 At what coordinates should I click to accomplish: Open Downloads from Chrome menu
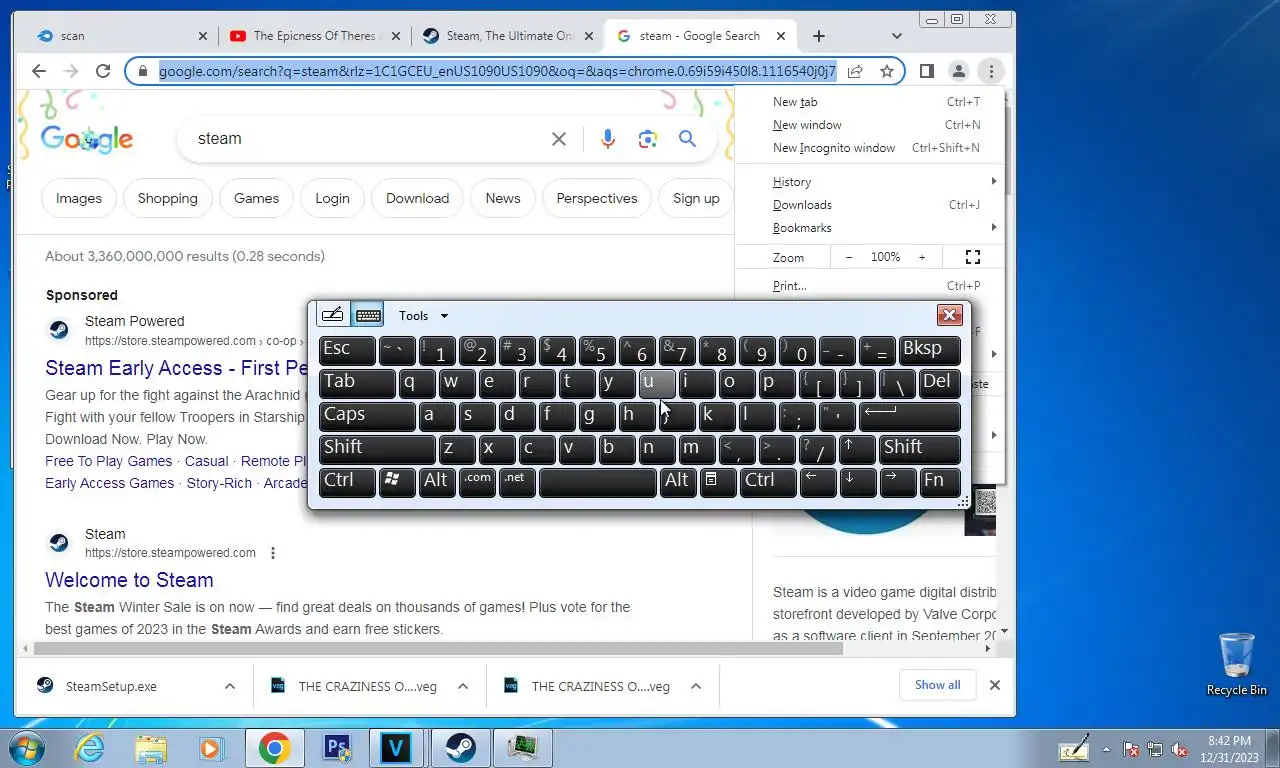pyautogui.click(x=869, y=205)
